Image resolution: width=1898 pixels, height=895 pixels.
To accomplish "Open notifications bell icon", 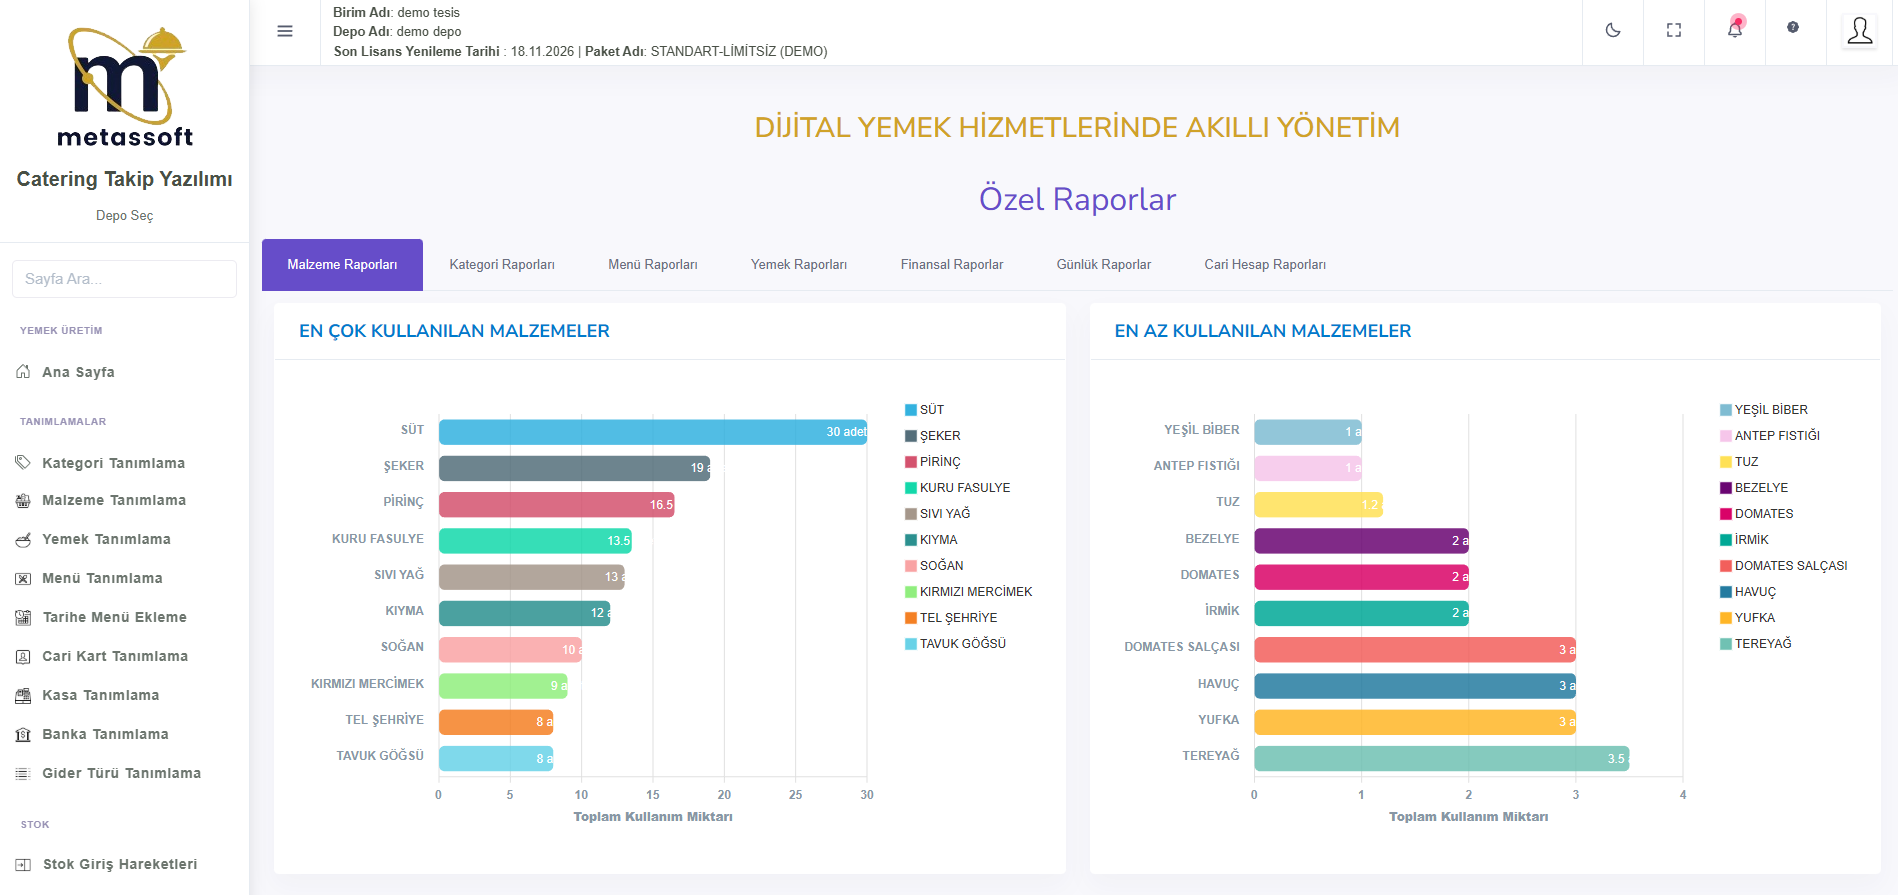I will click(x=1735, y=30).
